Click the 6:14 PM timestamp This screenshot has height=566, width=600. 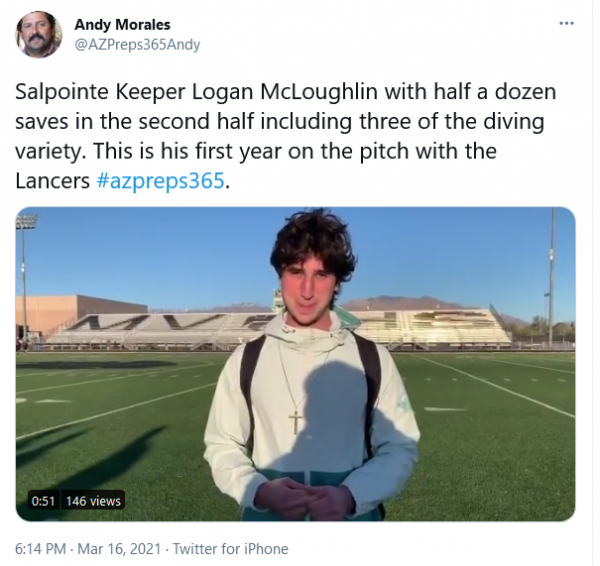tap(40, 549)
